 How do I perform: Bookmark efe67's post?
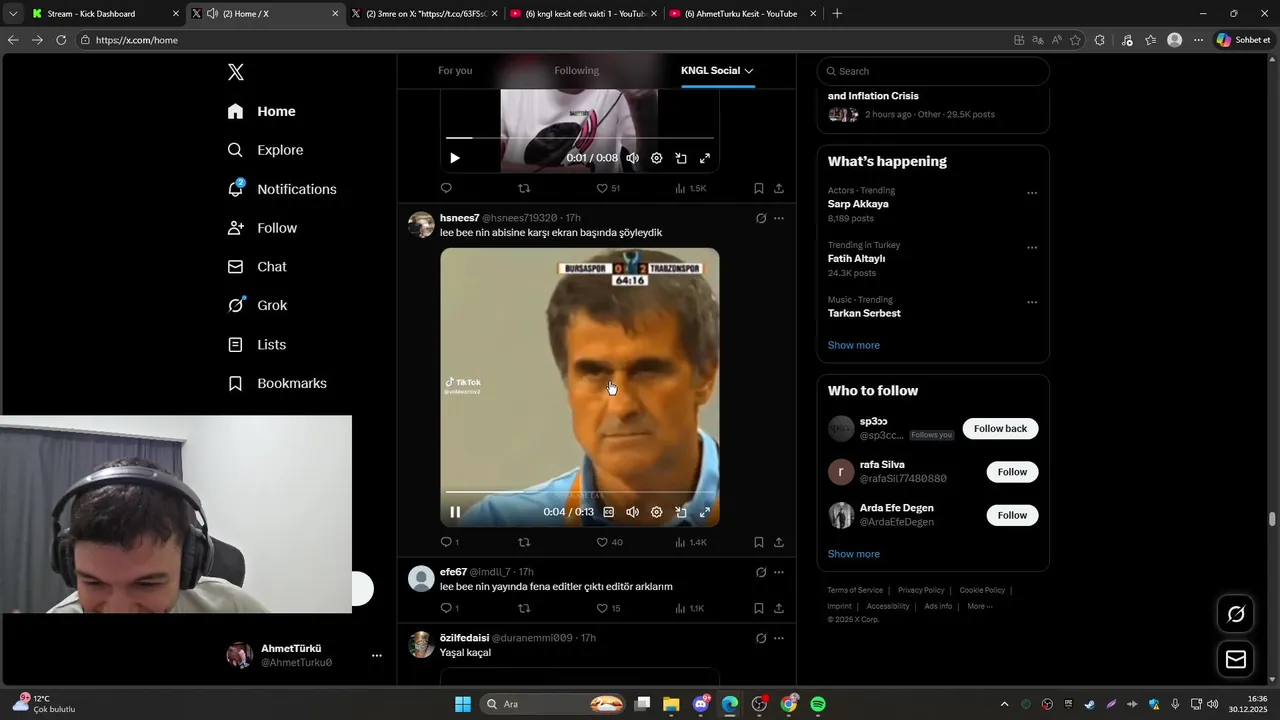pos(759,608)
